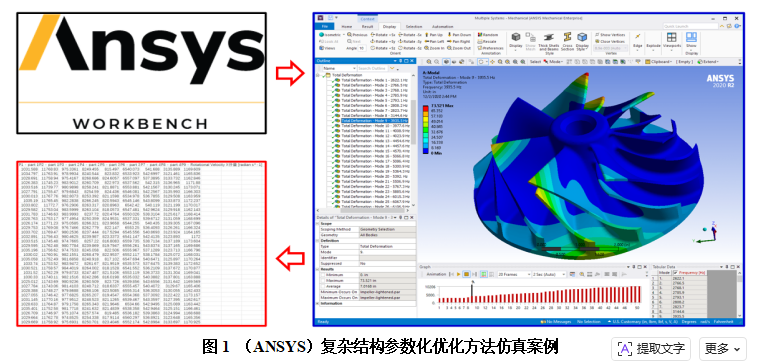Switch to the Home ribbon tab
The height and width of the screenshot is (363, 759).
347,27
